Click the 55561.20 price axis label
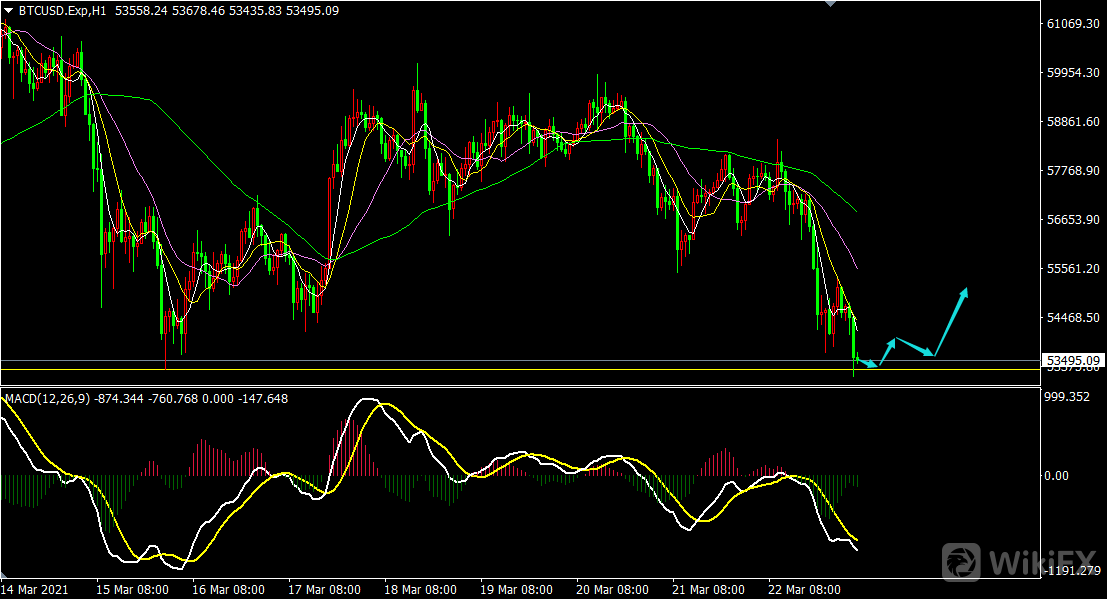 tap(1071, 269)
